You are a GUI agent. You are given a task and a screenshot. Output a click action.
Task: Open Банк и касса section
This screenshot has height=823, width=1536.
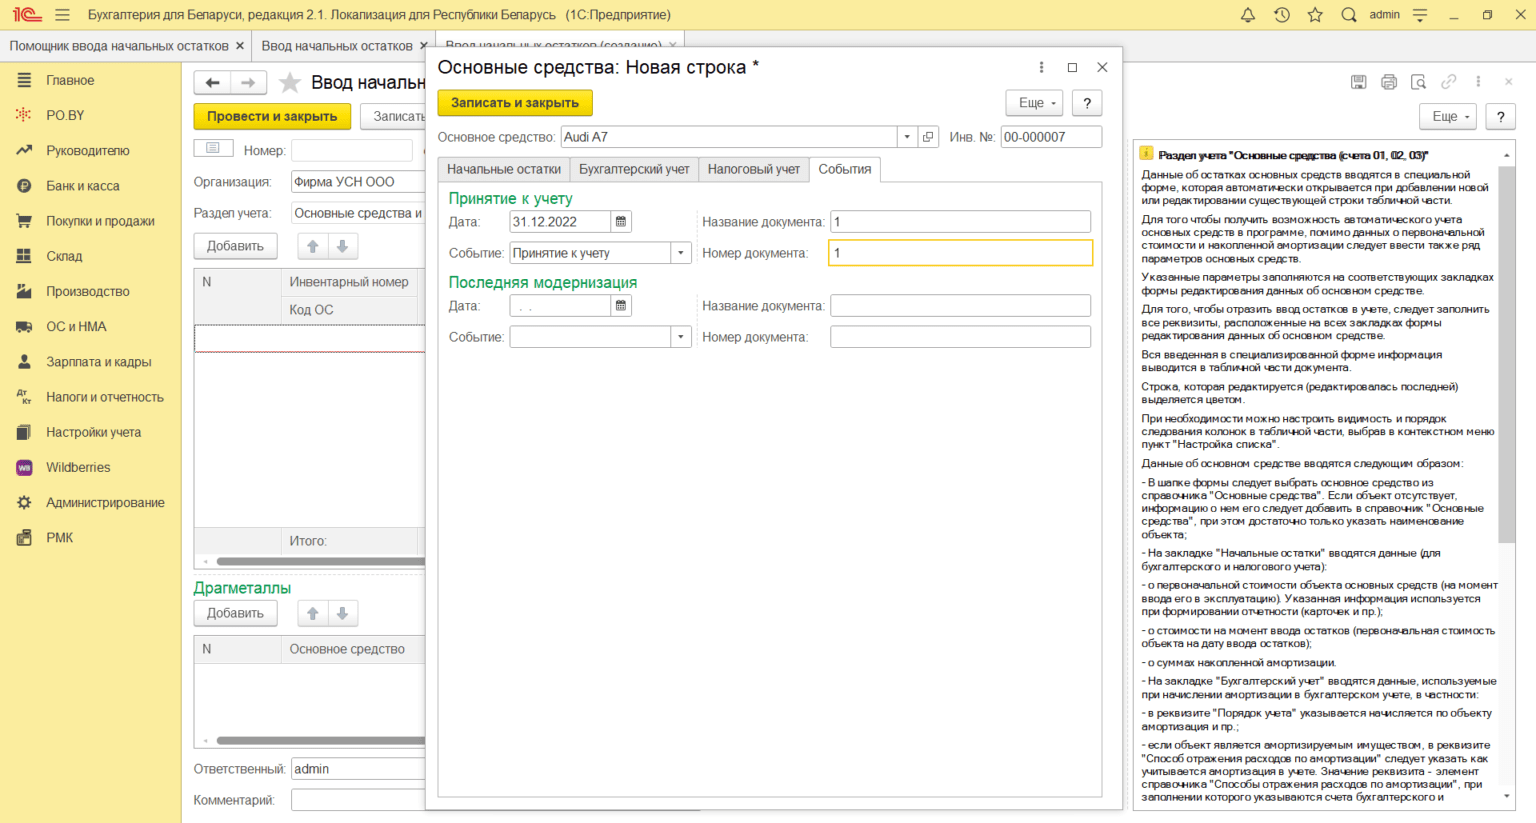coord(83,186)
